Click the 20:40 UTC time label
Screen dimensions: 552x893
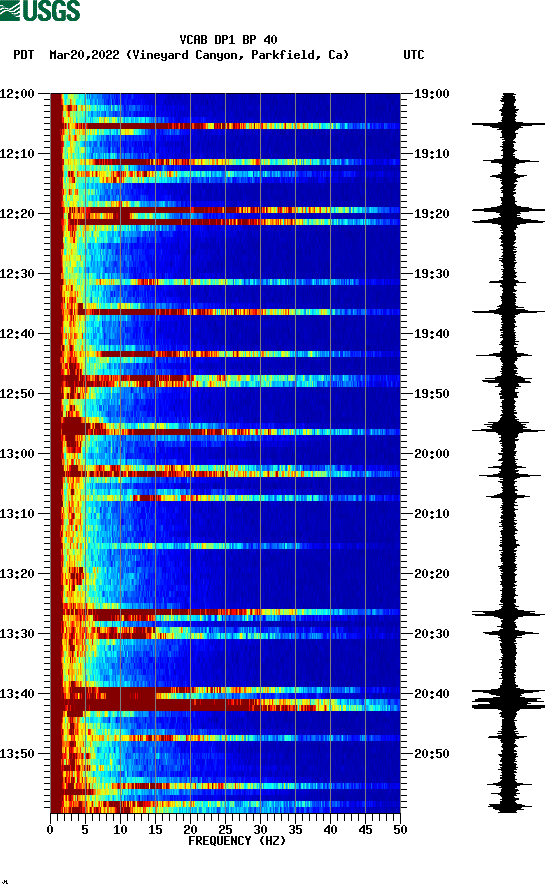[x=431, y=694]
